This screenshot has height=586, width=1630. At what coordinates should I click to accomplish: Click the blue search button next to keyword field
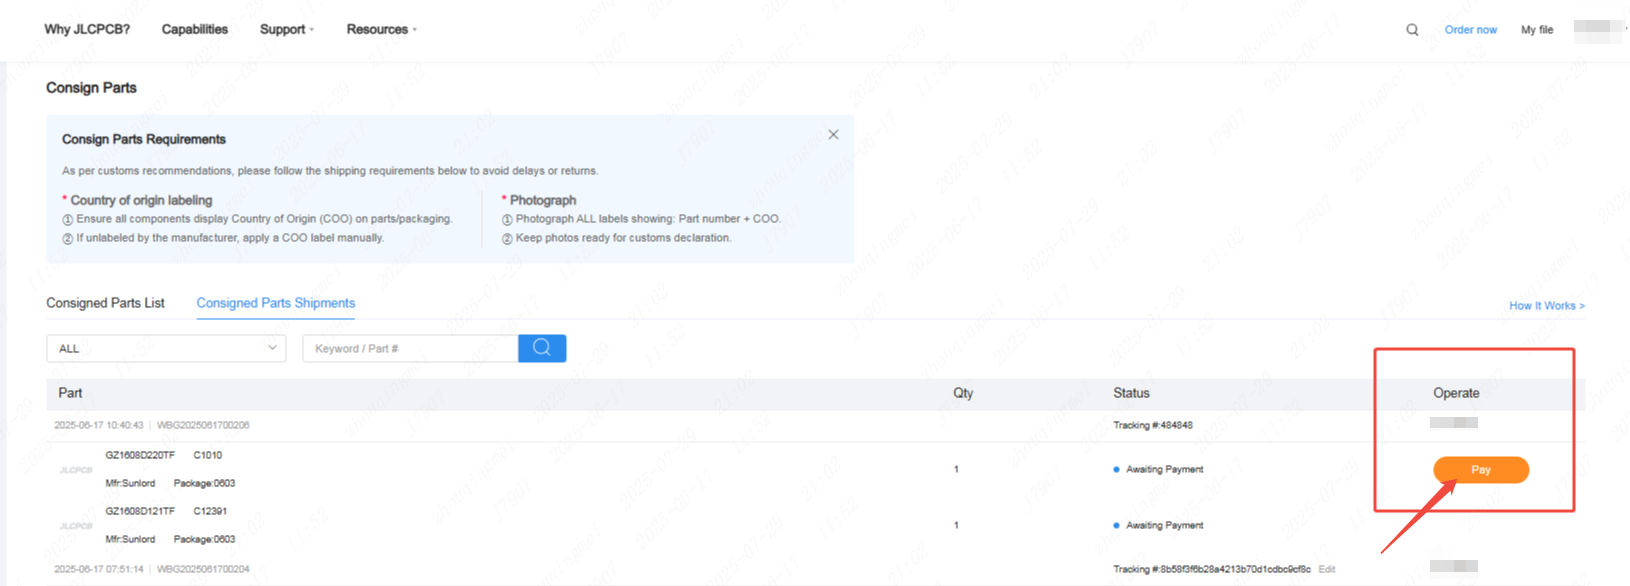point(542,348)
